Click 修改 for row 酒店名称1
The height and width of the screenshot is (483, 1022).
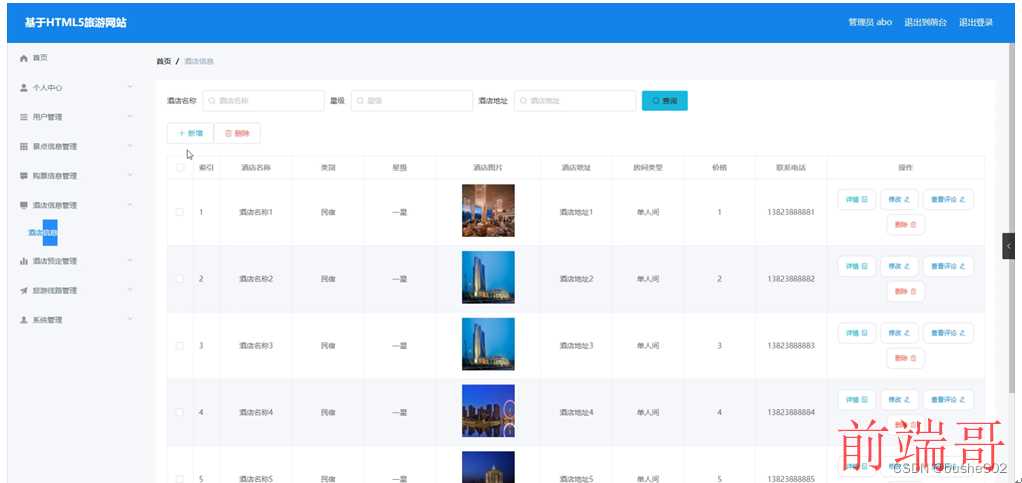899,199
